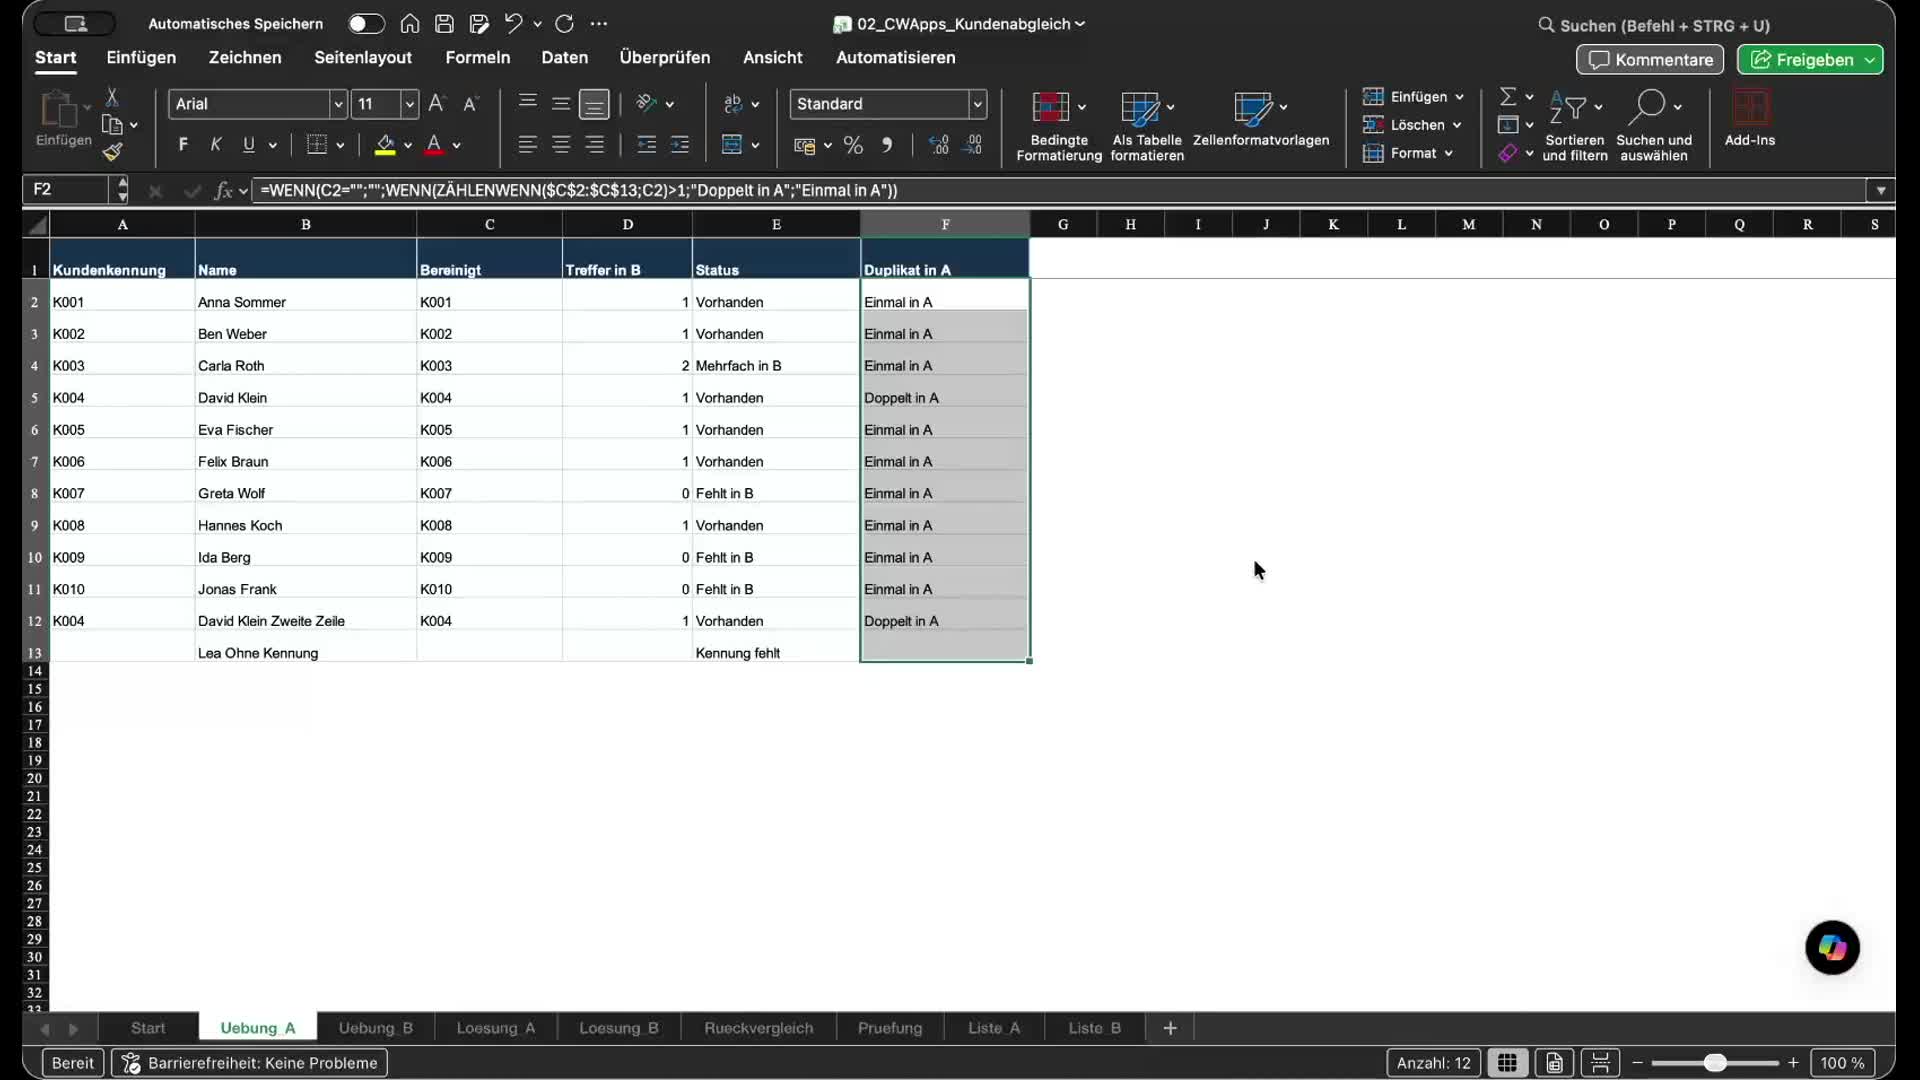Click the Home icon in title bar
Screen dimensions: 1920x1080
(410, 23)
